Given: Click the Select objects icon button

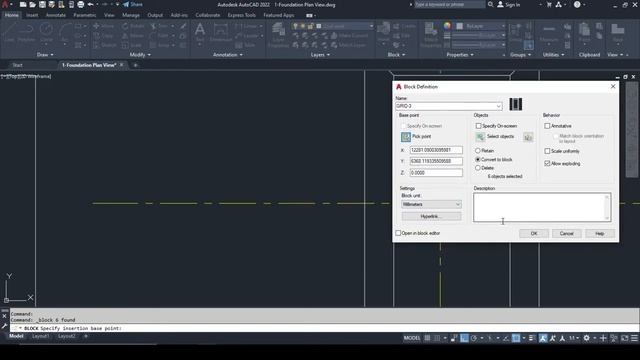Looking at the screenshot, I should pyautogui.click(x=480, y=137).
